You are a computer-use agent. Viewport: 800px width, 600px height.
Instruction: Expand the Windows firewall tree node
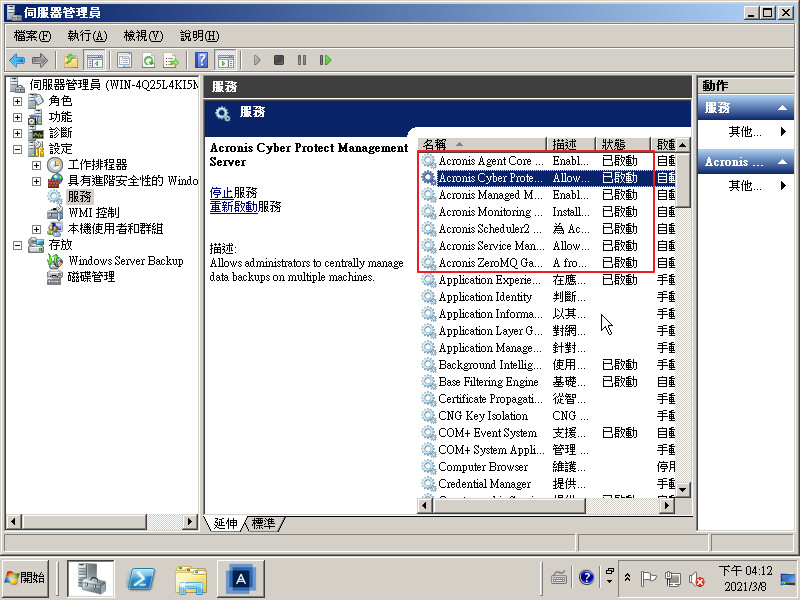[36, 181]
